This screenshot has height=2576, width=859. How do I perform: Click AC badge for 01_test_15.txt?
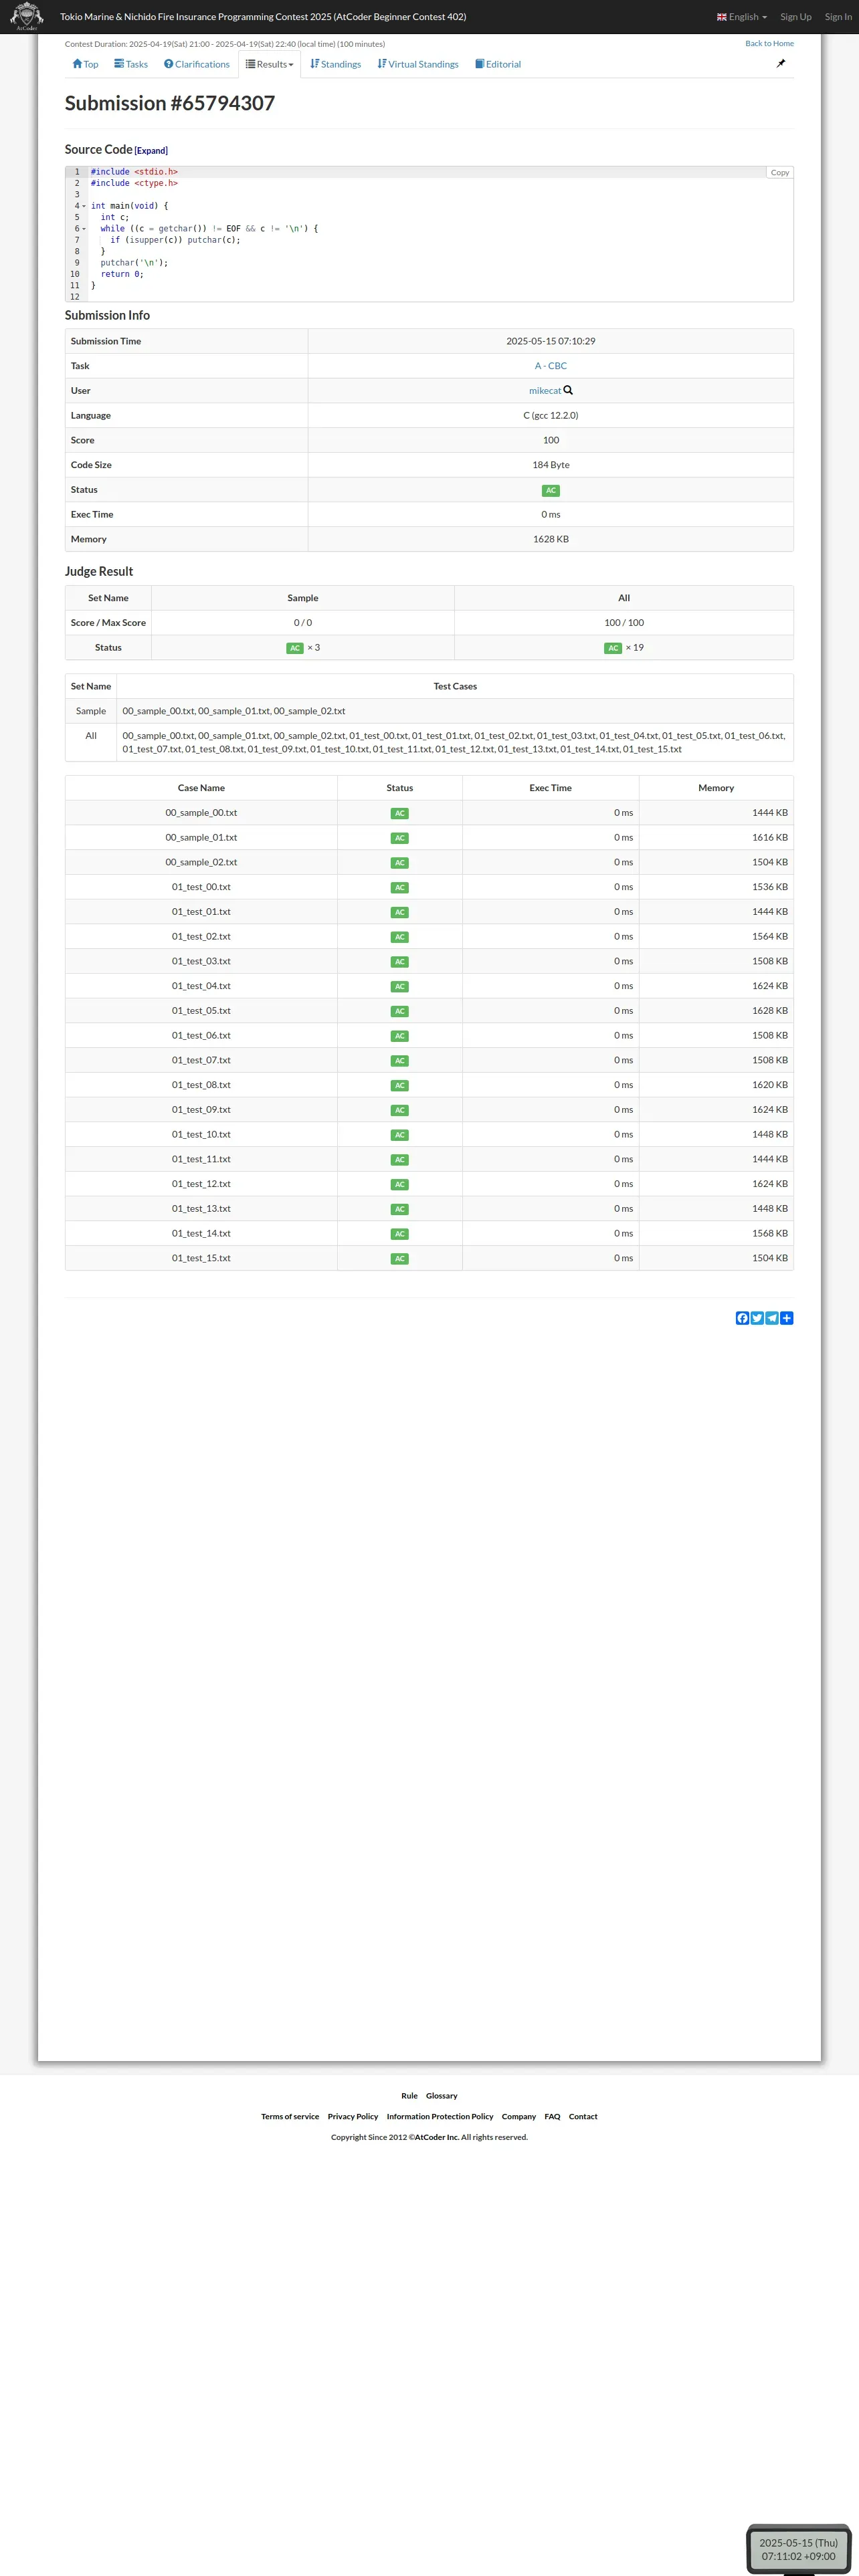pos(400,1259)
